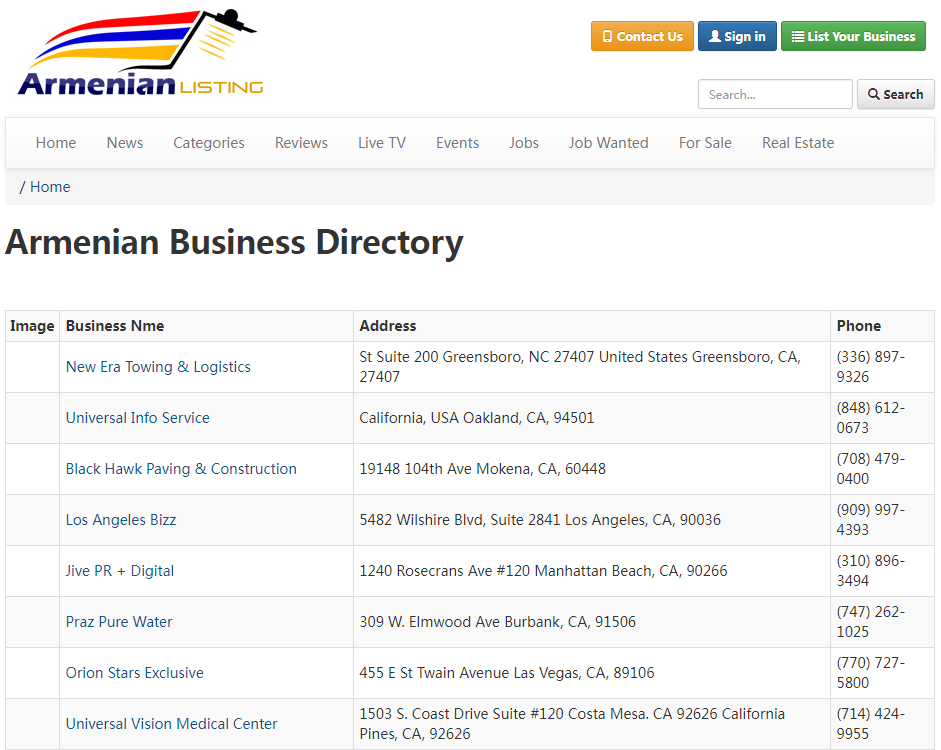This screenshot has height=750, width=941.
Task: Click the Home breadcrumb link
Action: 50,187
